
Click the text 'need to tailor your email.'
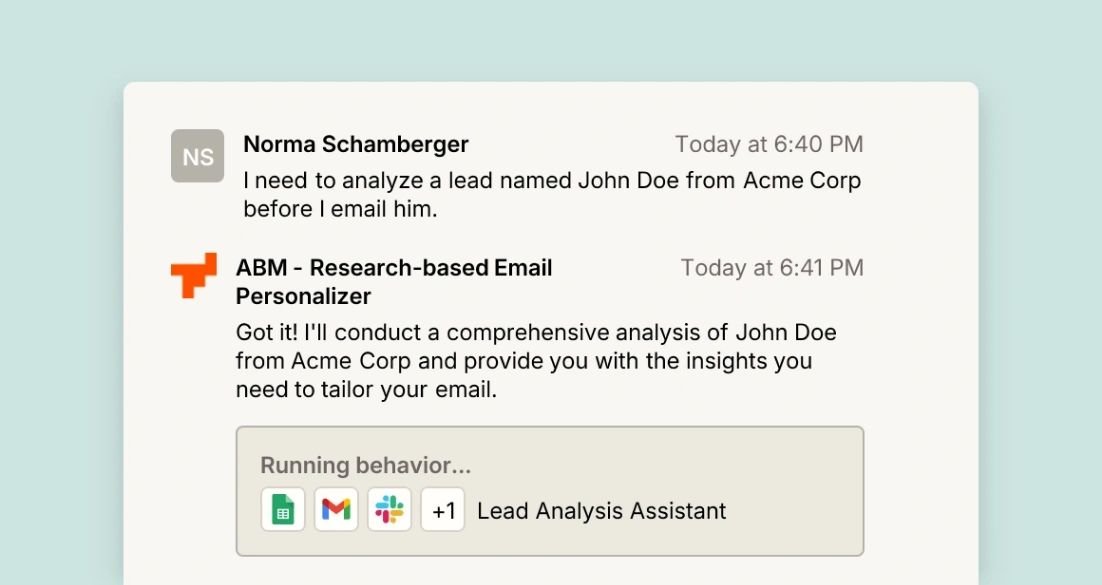[x=366, y=390]
